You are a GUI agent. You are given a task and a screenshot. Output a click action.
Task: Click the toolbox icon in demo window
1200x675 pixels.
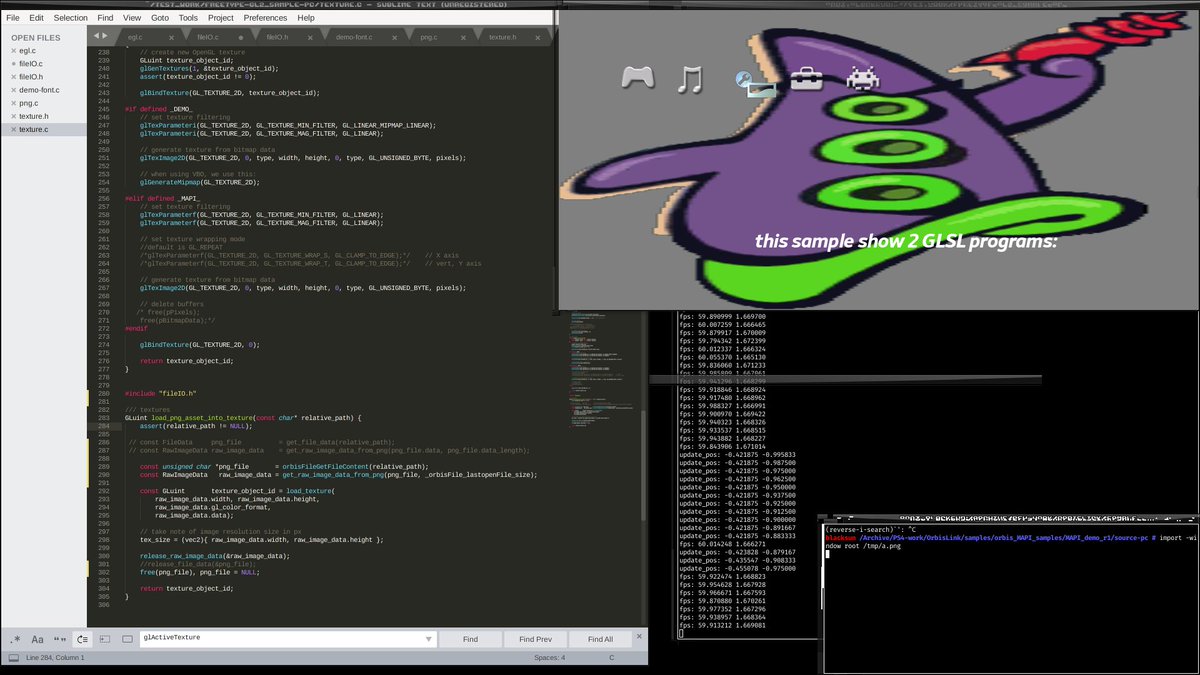[807, 78]
